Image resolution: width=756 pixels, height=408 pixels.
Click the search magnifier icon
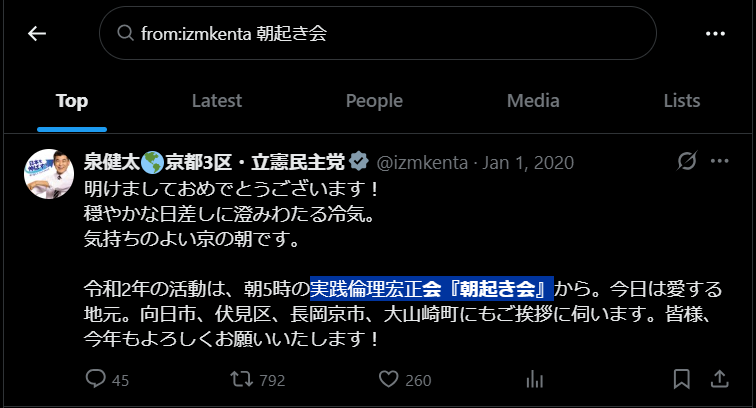(x=125, y=33)
